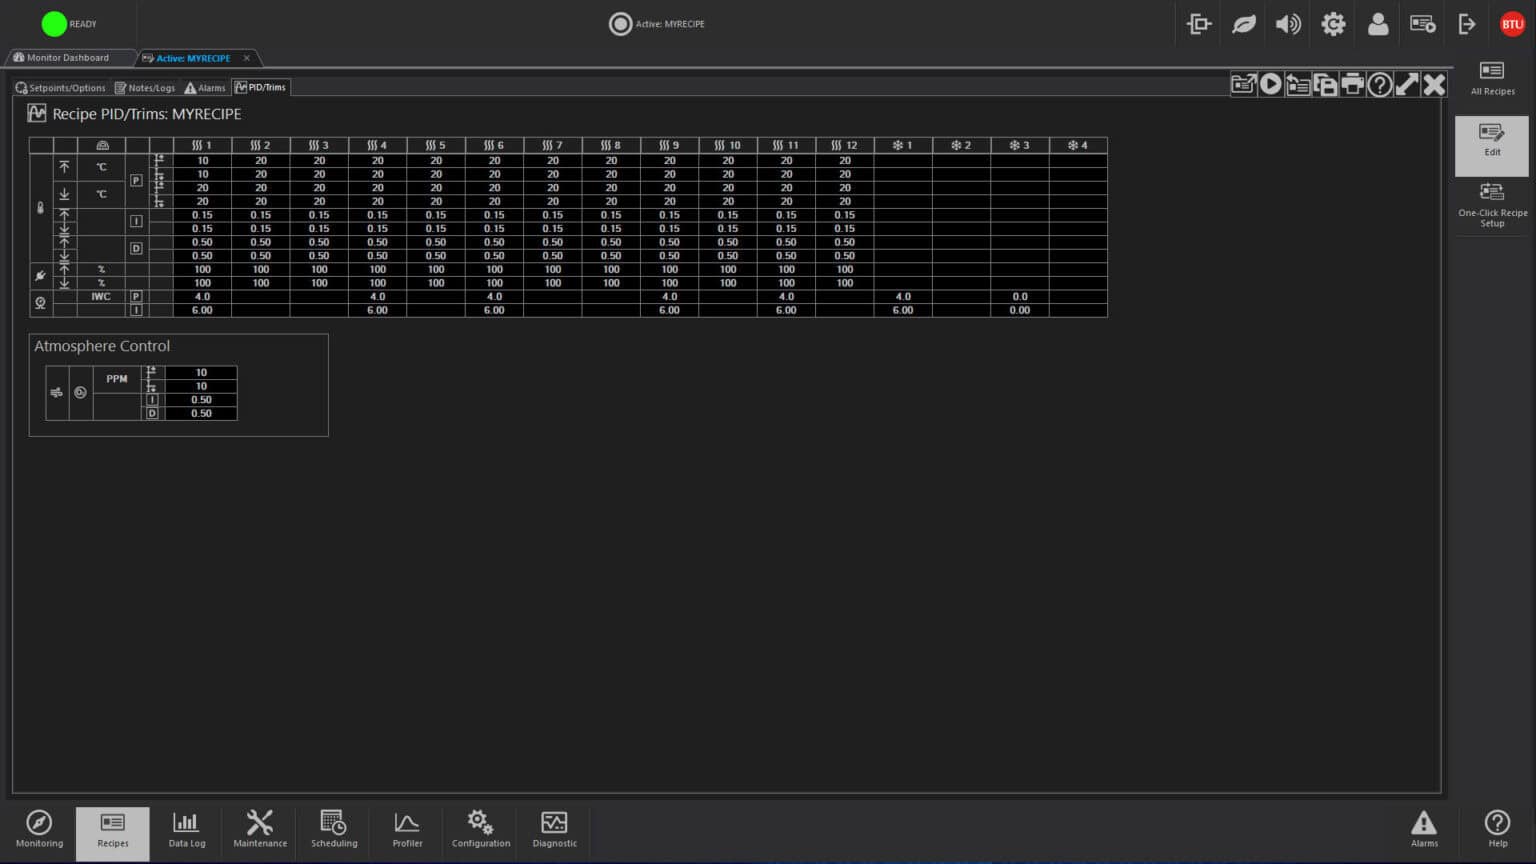Screen dimensions: 1536x864
Task: Open All Recipes in the sidebar
Action: click(x=1491, y=78)
